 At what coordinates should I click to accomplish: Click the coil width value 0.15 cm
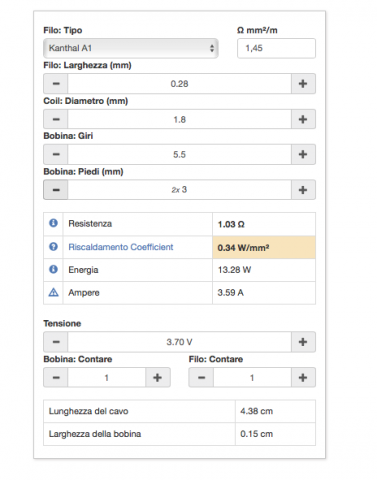[x=257, y=434]
